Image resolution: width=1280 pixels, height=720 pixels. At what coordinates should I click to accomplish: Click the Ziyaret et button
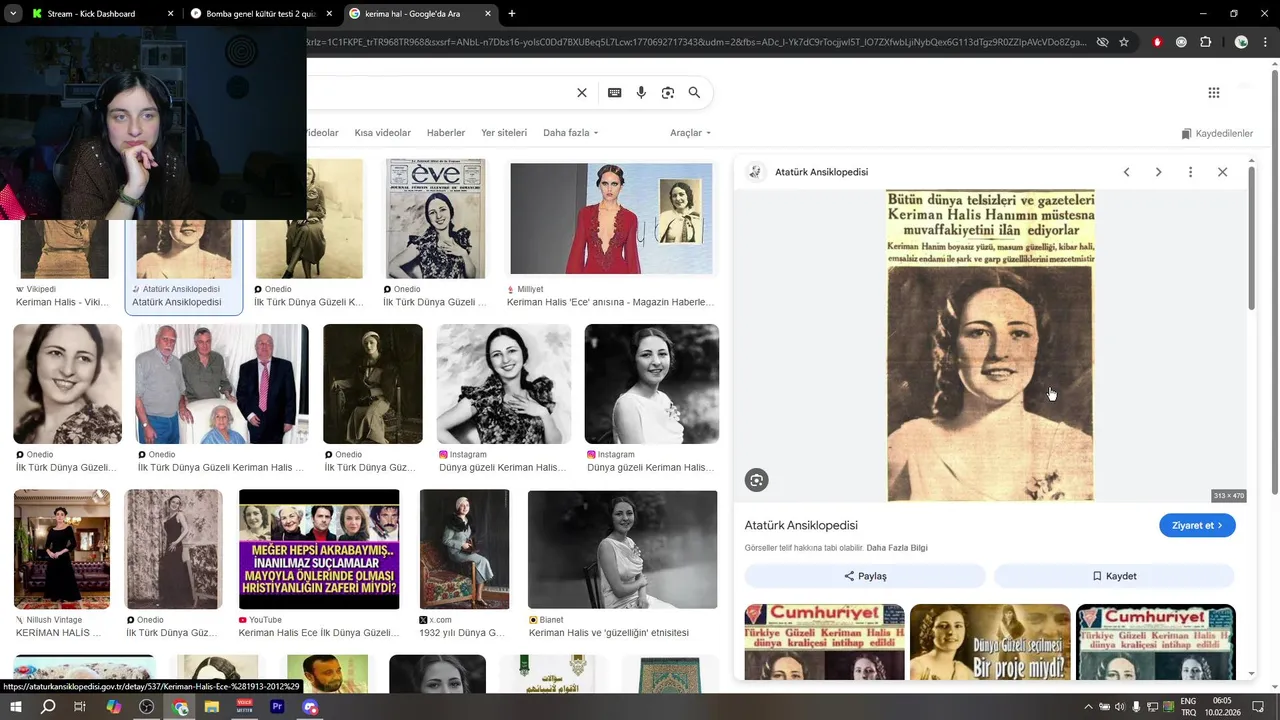(1197, 525)
